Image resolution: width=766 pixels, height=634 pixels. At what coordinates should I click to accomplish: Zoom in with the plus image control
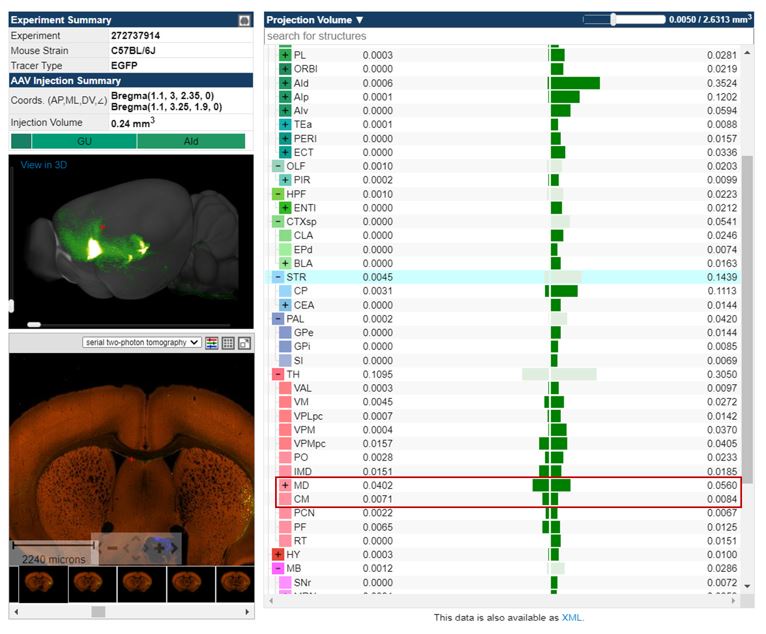pyautogui.click(x=158, y=548)
